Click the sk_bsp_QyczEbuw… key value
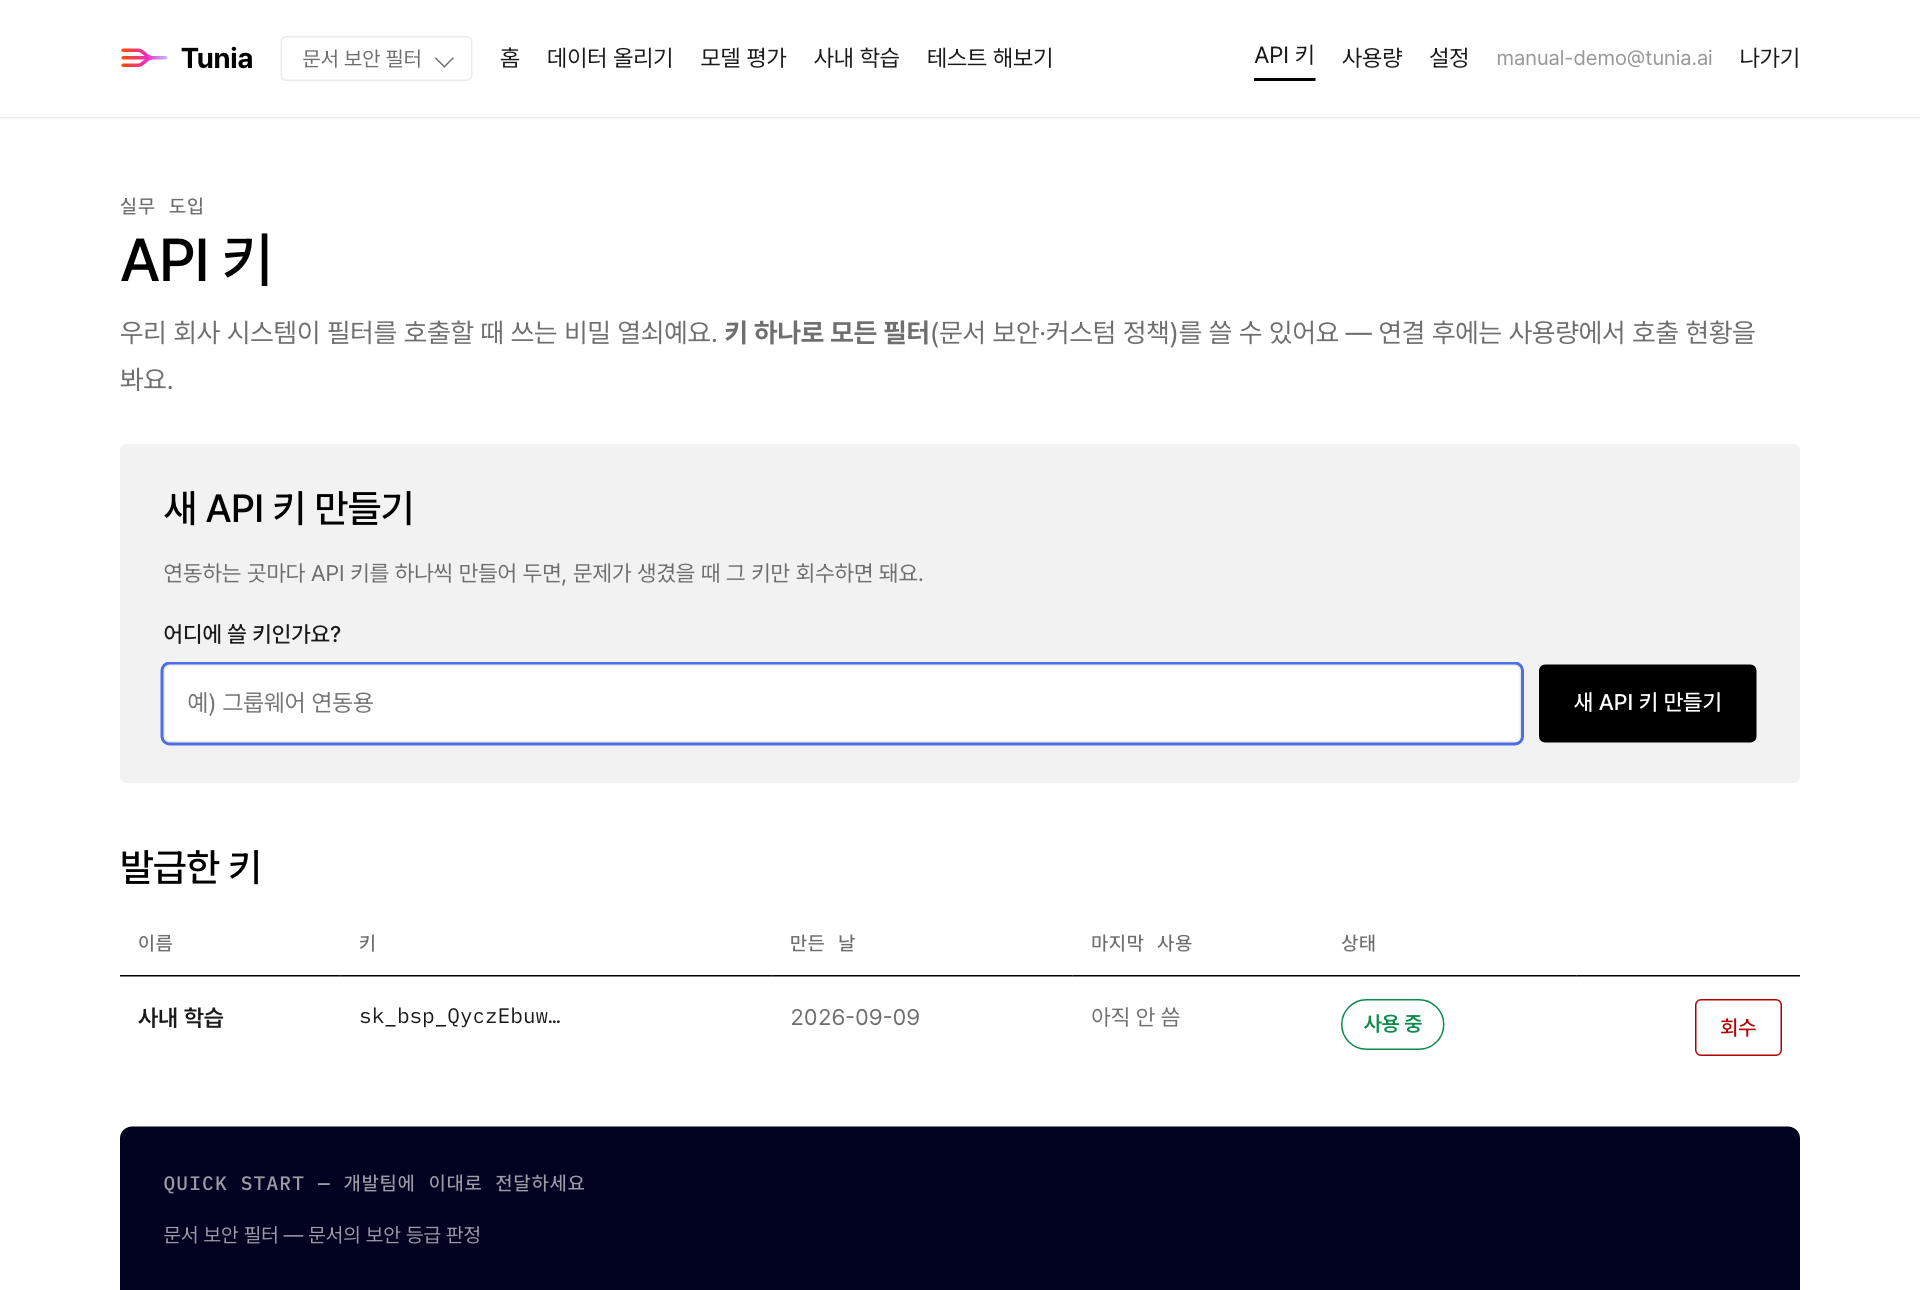 [460, 1016]
